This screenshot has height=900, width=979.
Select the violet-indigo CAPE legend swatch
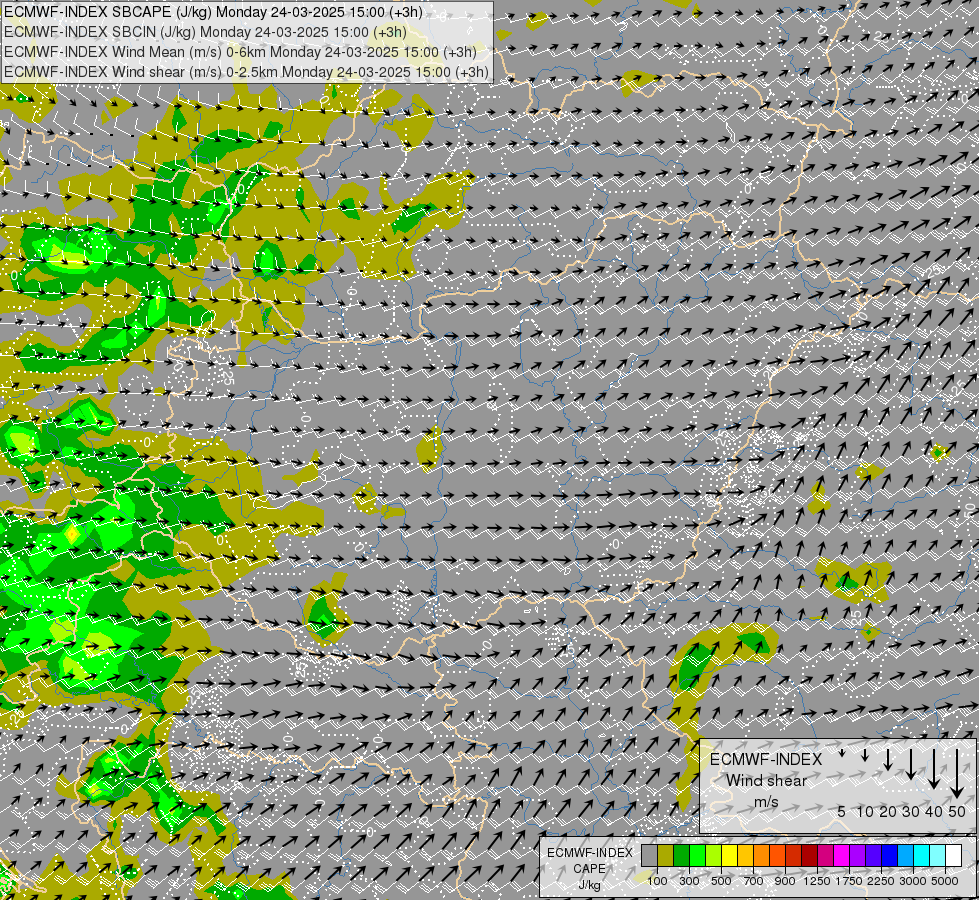click(x=873, y=856)
